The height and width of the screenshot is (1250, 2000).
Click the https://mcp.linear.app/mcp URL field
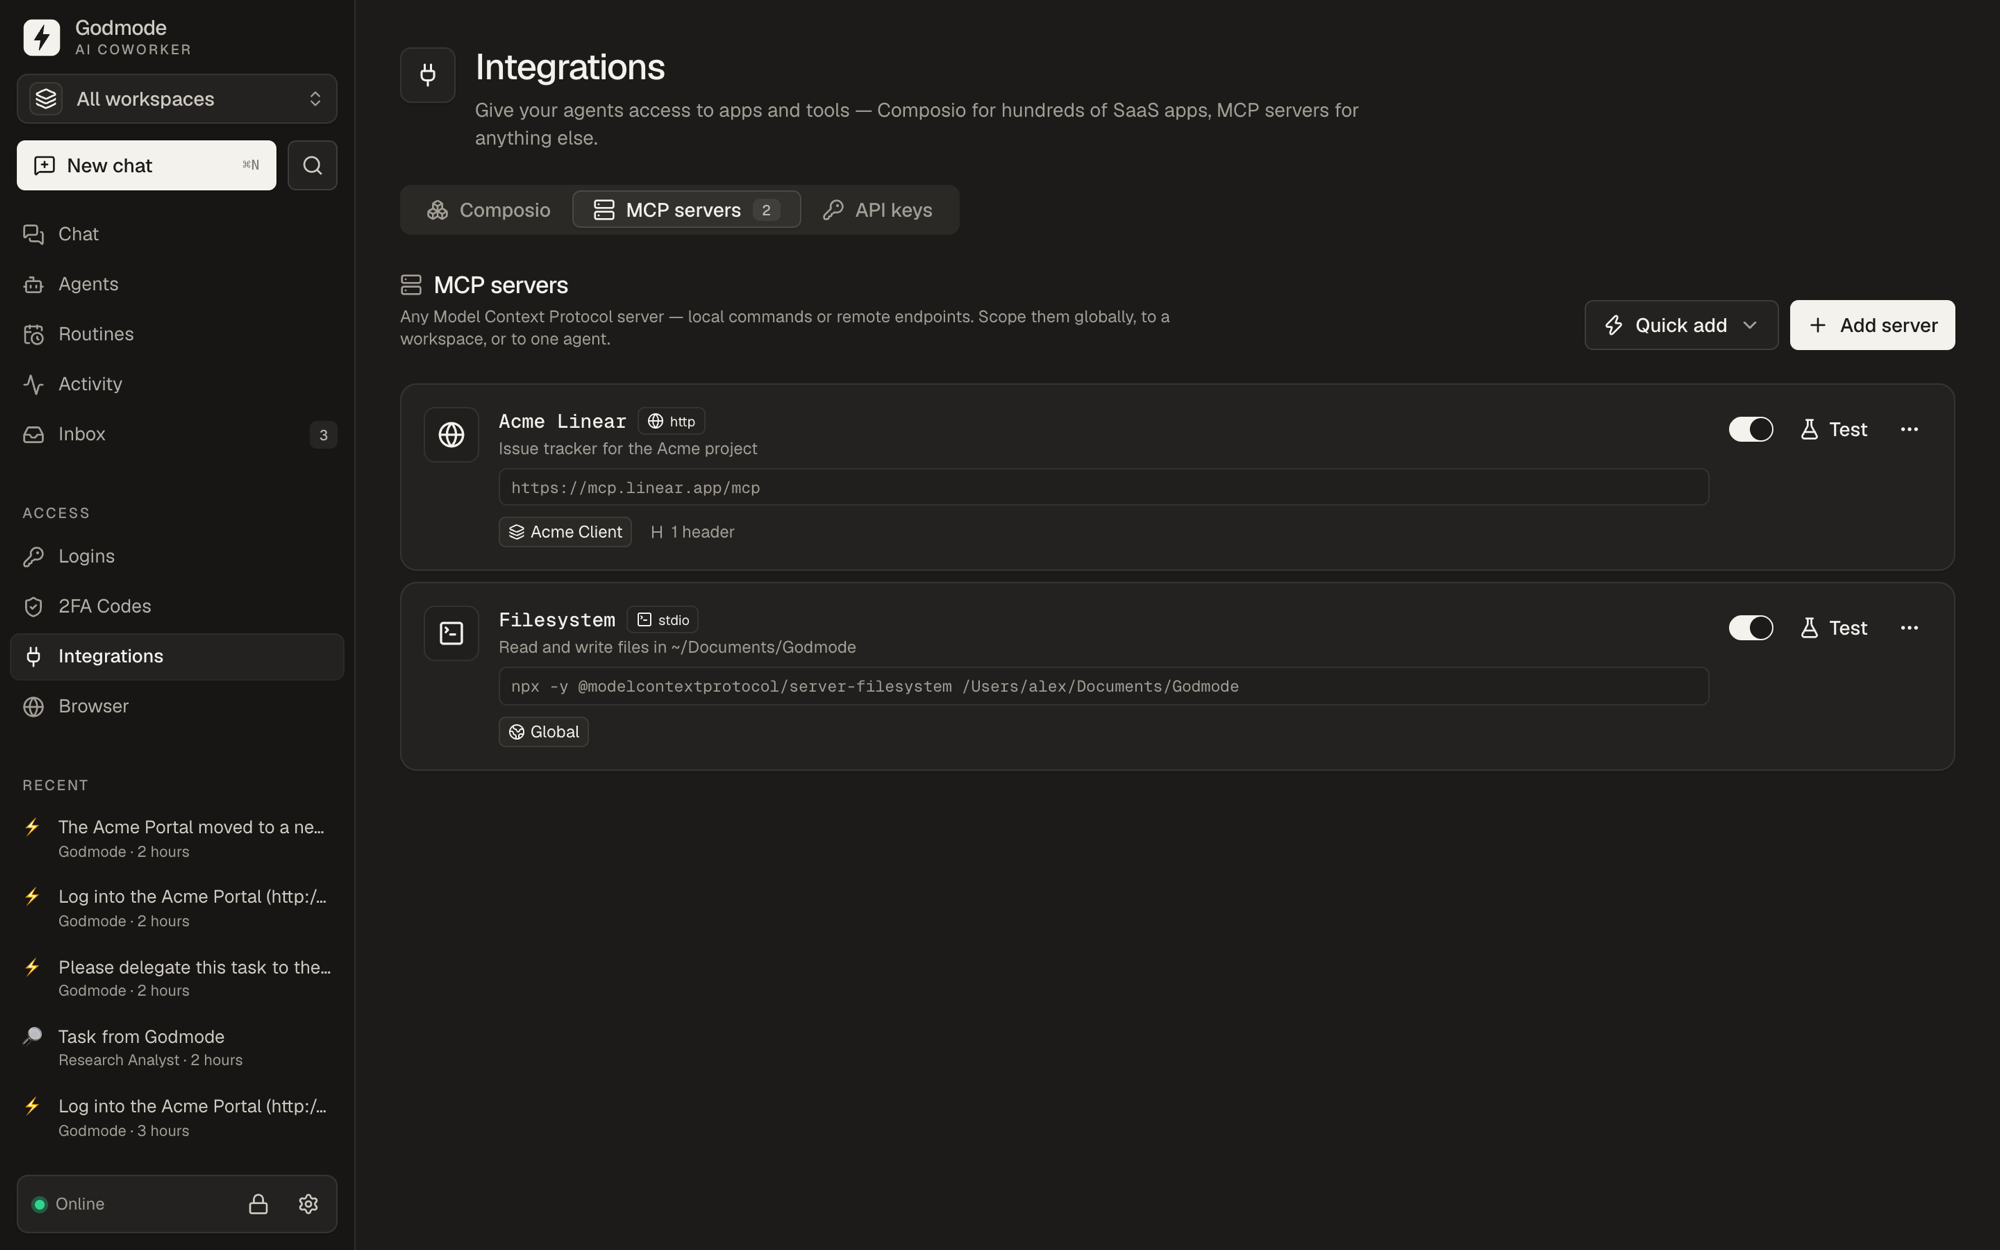coord(1104,488)
